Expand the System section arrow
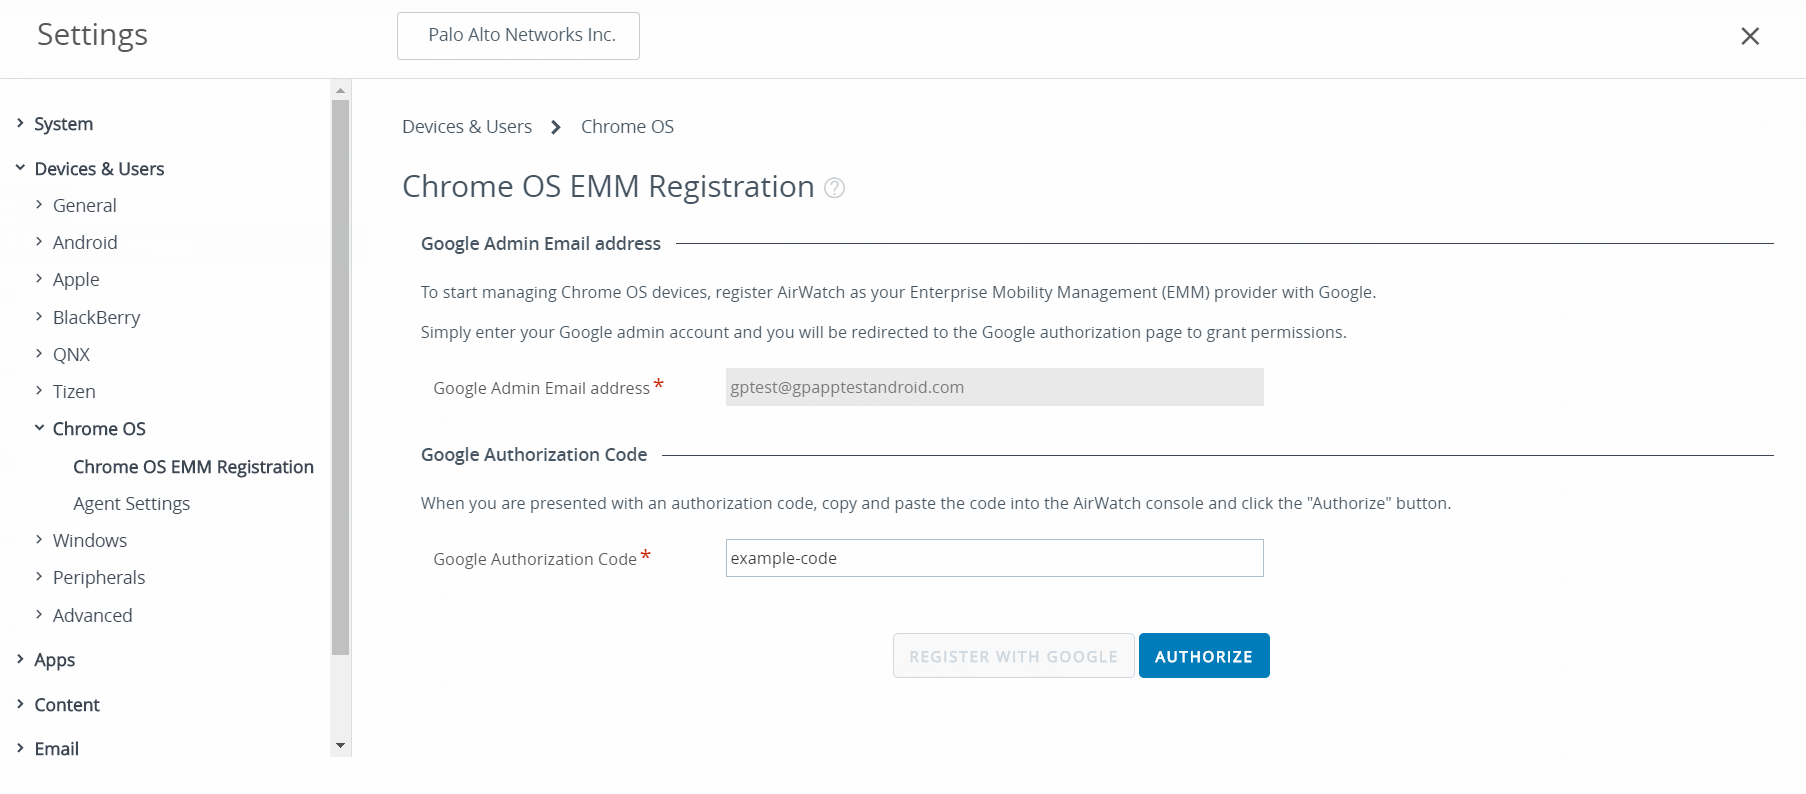This screenshot has width=1806, height=794. coord(20,123)
